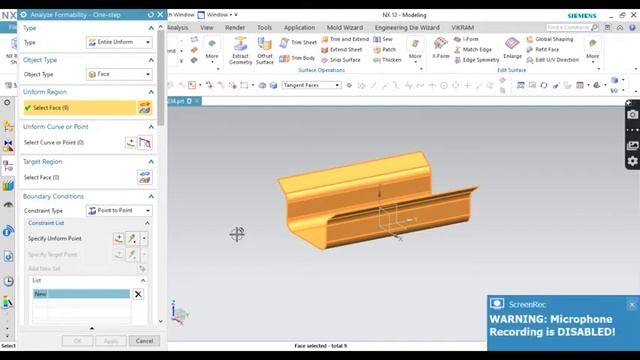Click the Refit Face tool
This screenshot has width=640, height=360.
(x=543, y=49)
